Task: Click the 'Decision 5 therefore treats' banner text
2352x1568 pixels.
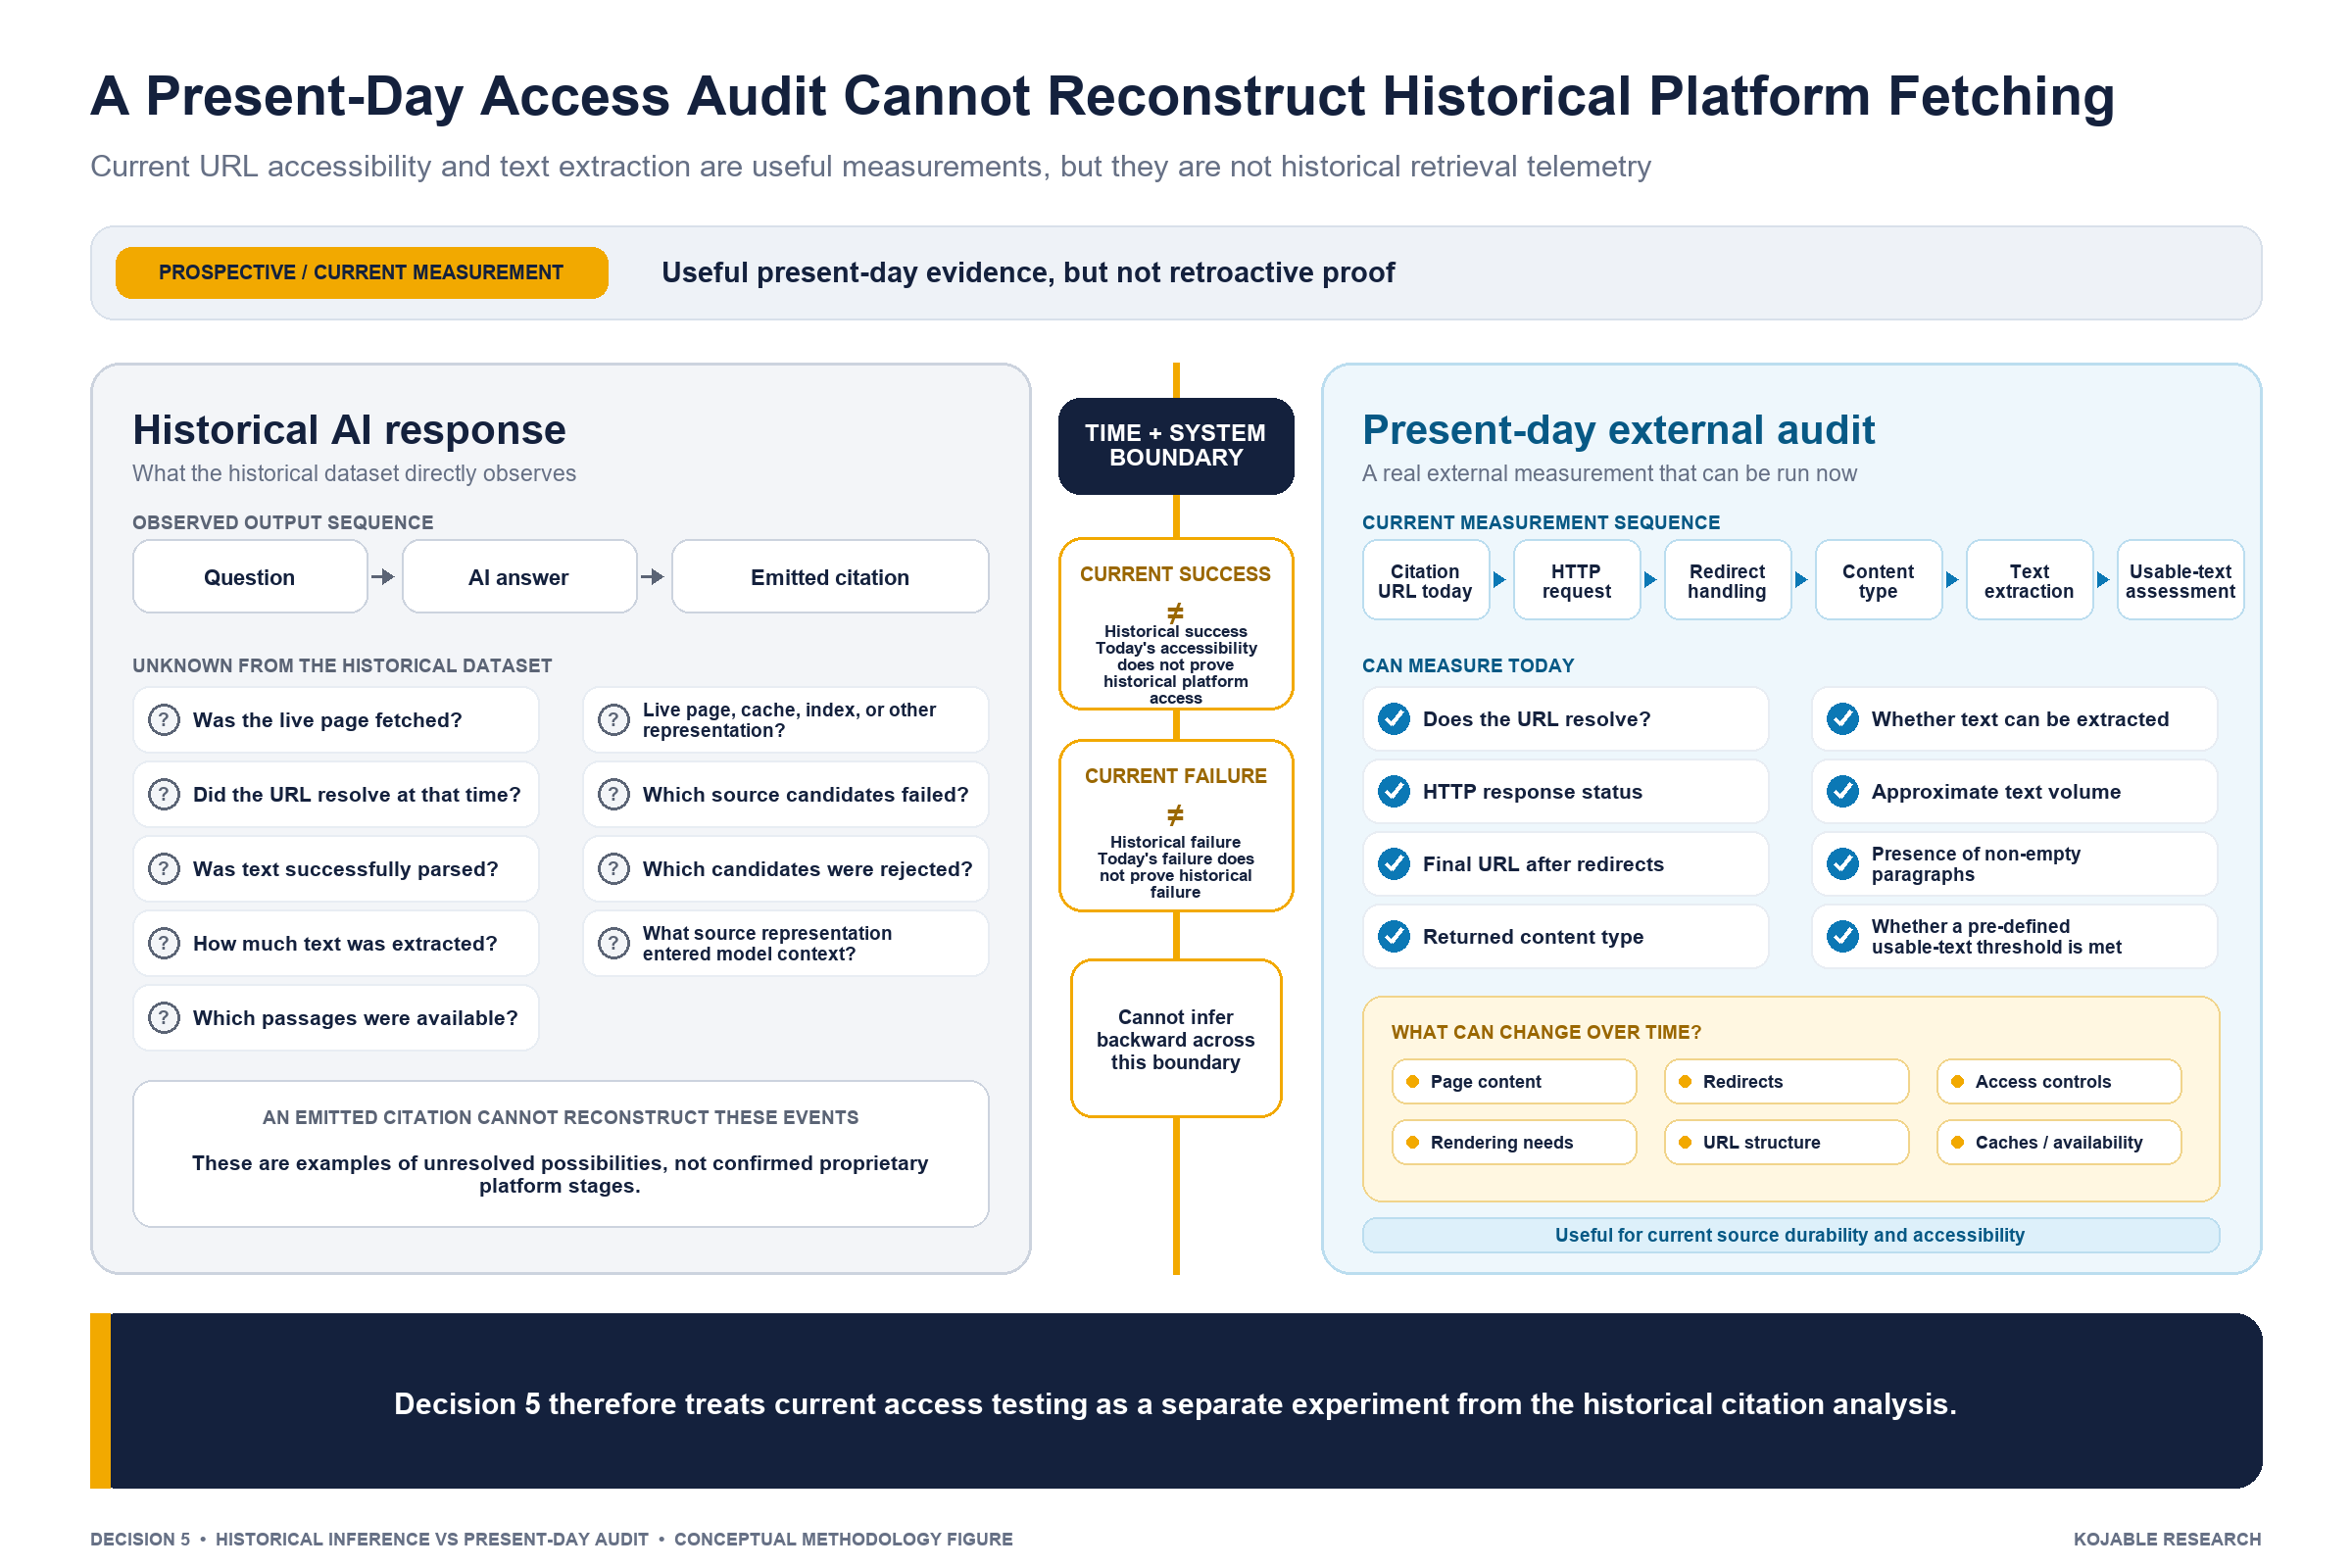Action: click(x=1176, y=1404)
